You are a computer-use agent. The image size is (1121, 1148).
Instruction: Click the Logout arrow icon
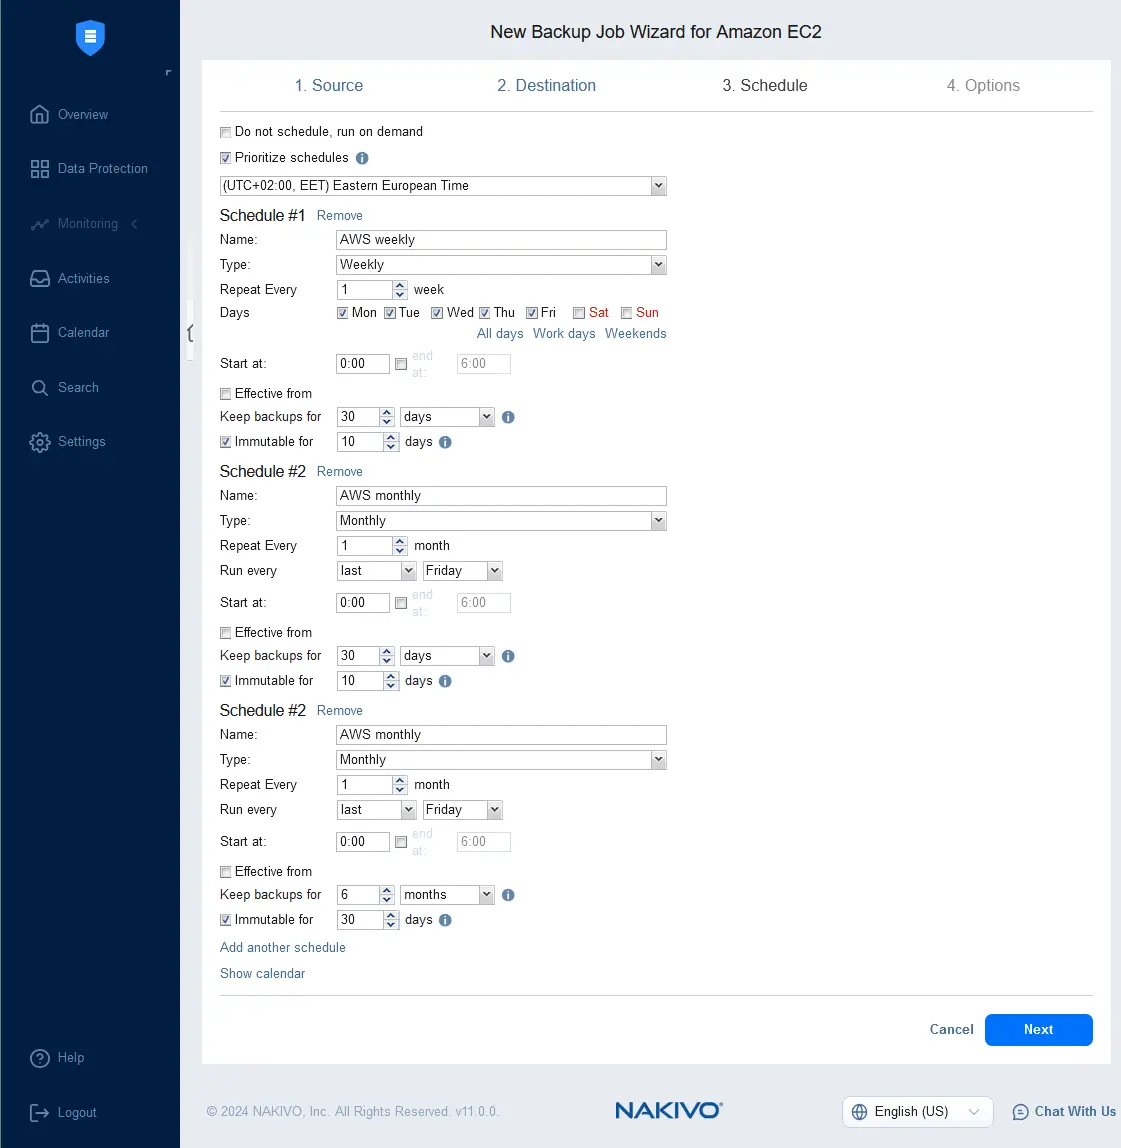(40, 1114)
